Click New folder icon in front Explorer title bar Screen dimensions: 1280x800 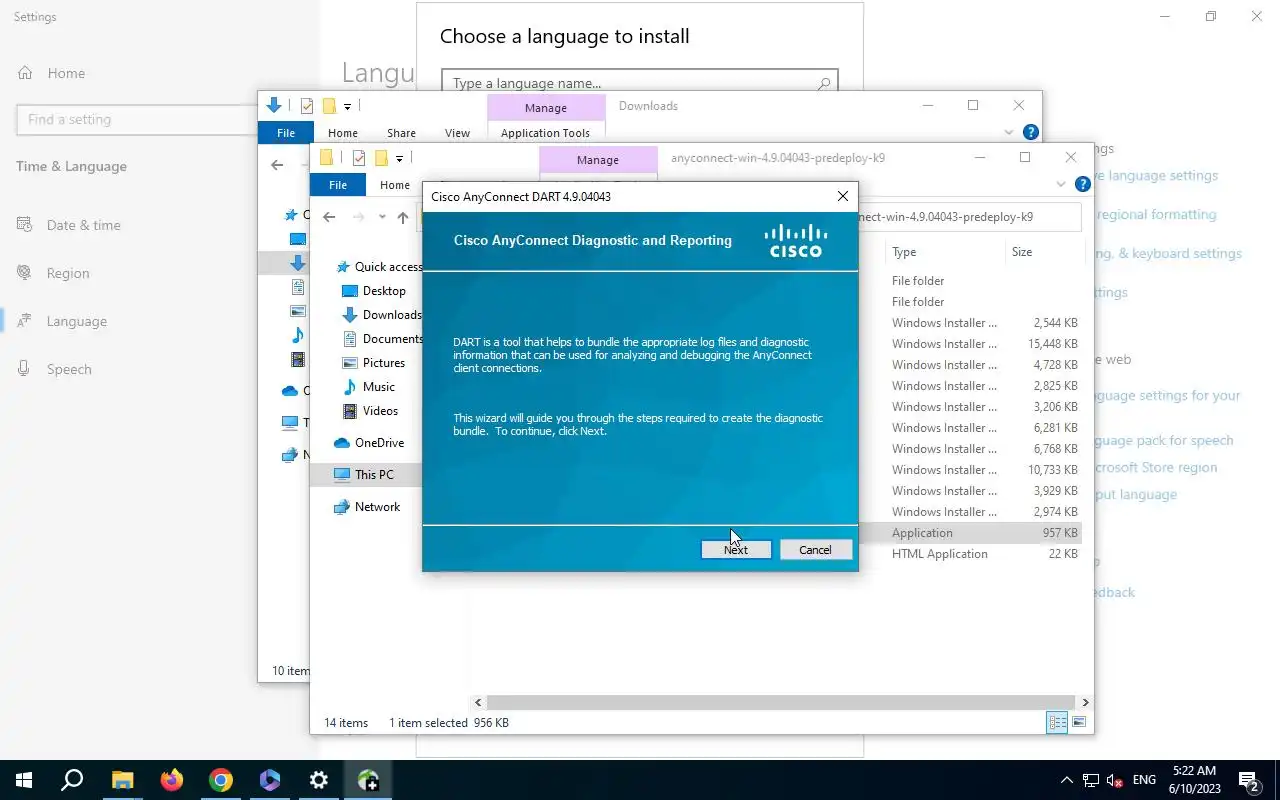(381, 158)
